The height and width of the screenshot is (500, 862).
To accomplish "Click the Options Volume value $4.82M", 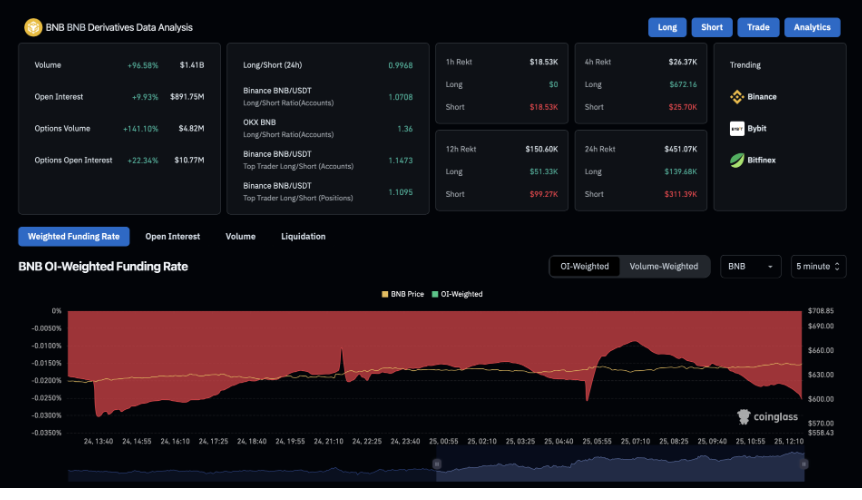I will [x=191, y=129].
